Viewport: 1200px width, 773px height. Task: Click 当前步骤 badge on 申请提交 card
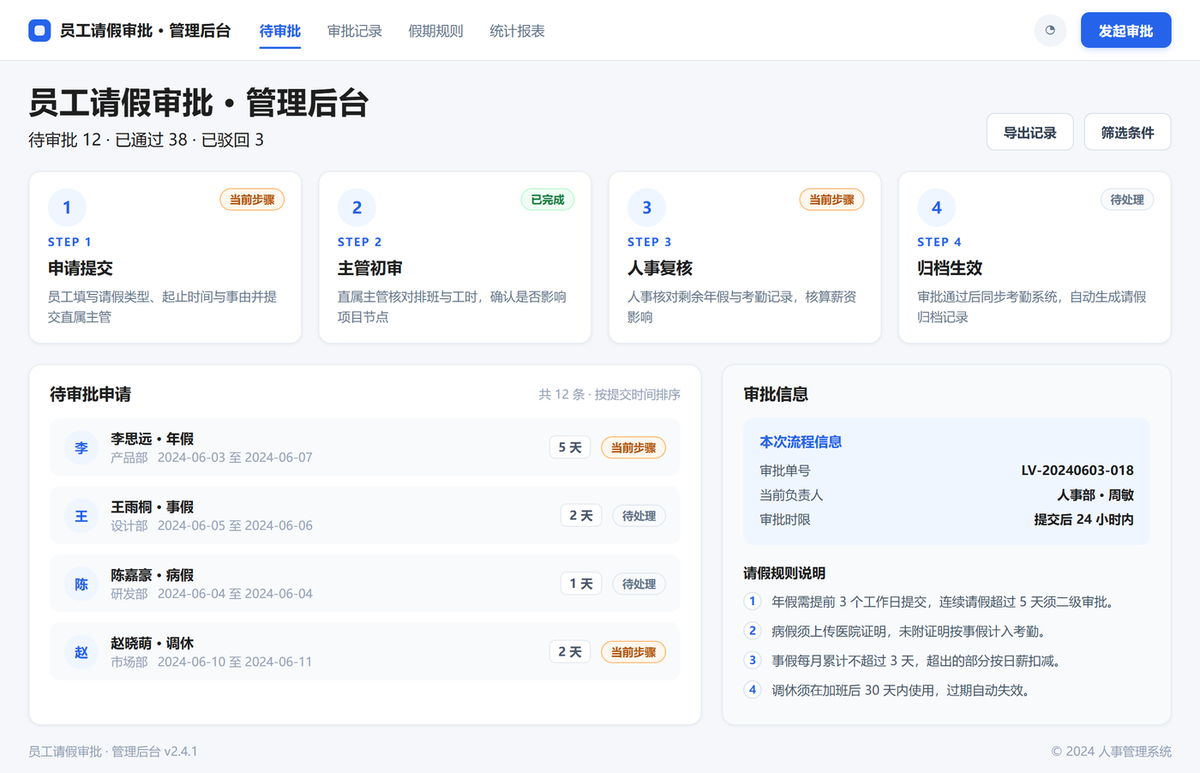252,199
